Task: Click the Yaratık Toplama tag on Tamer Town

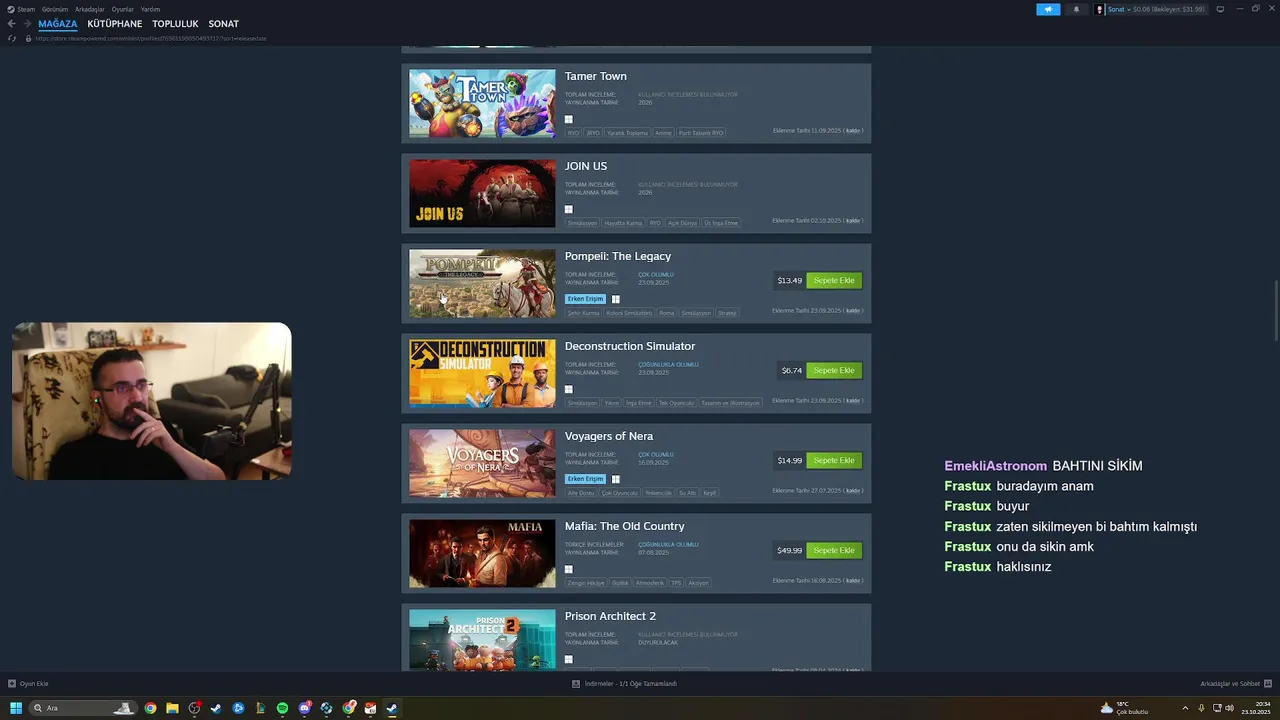Action: [x=628, y=133]
